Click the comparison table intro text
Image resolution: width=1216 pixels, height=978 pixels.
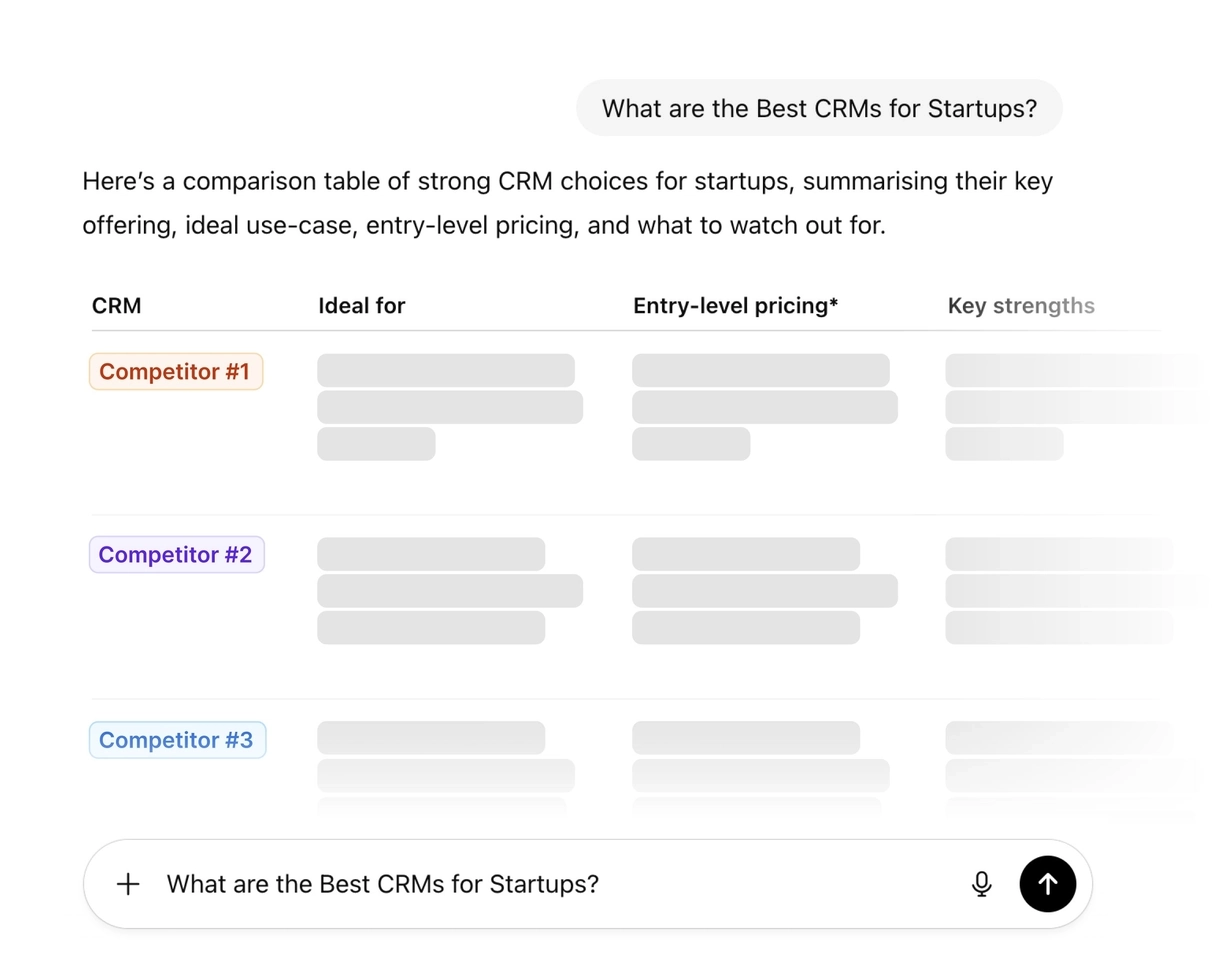click(567, 203)
